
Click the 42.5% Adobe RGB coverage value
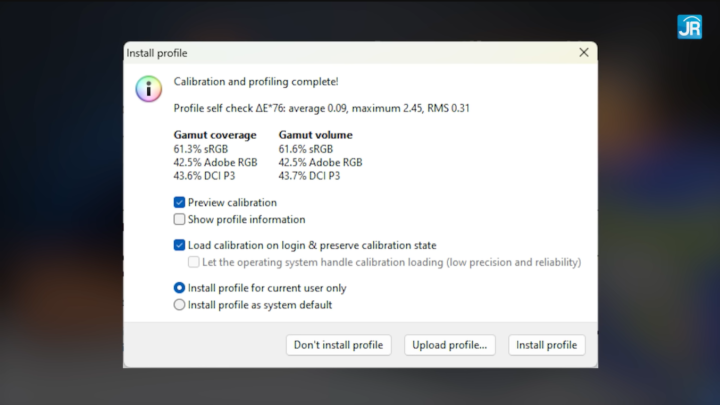(215, 163)
